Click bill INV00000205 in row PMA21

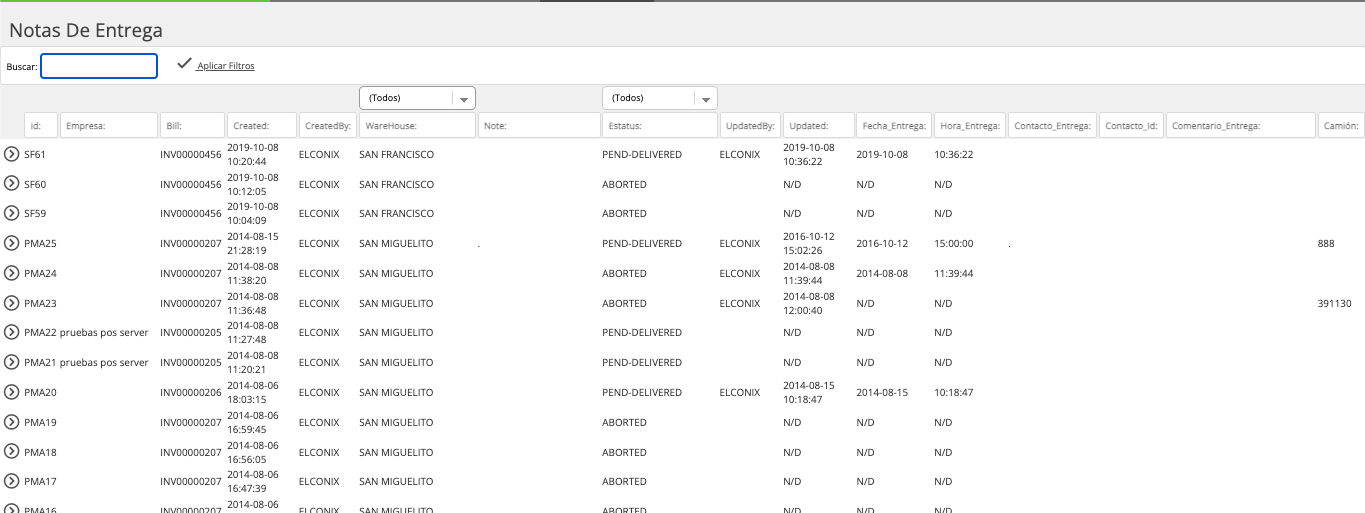point(191,362)
